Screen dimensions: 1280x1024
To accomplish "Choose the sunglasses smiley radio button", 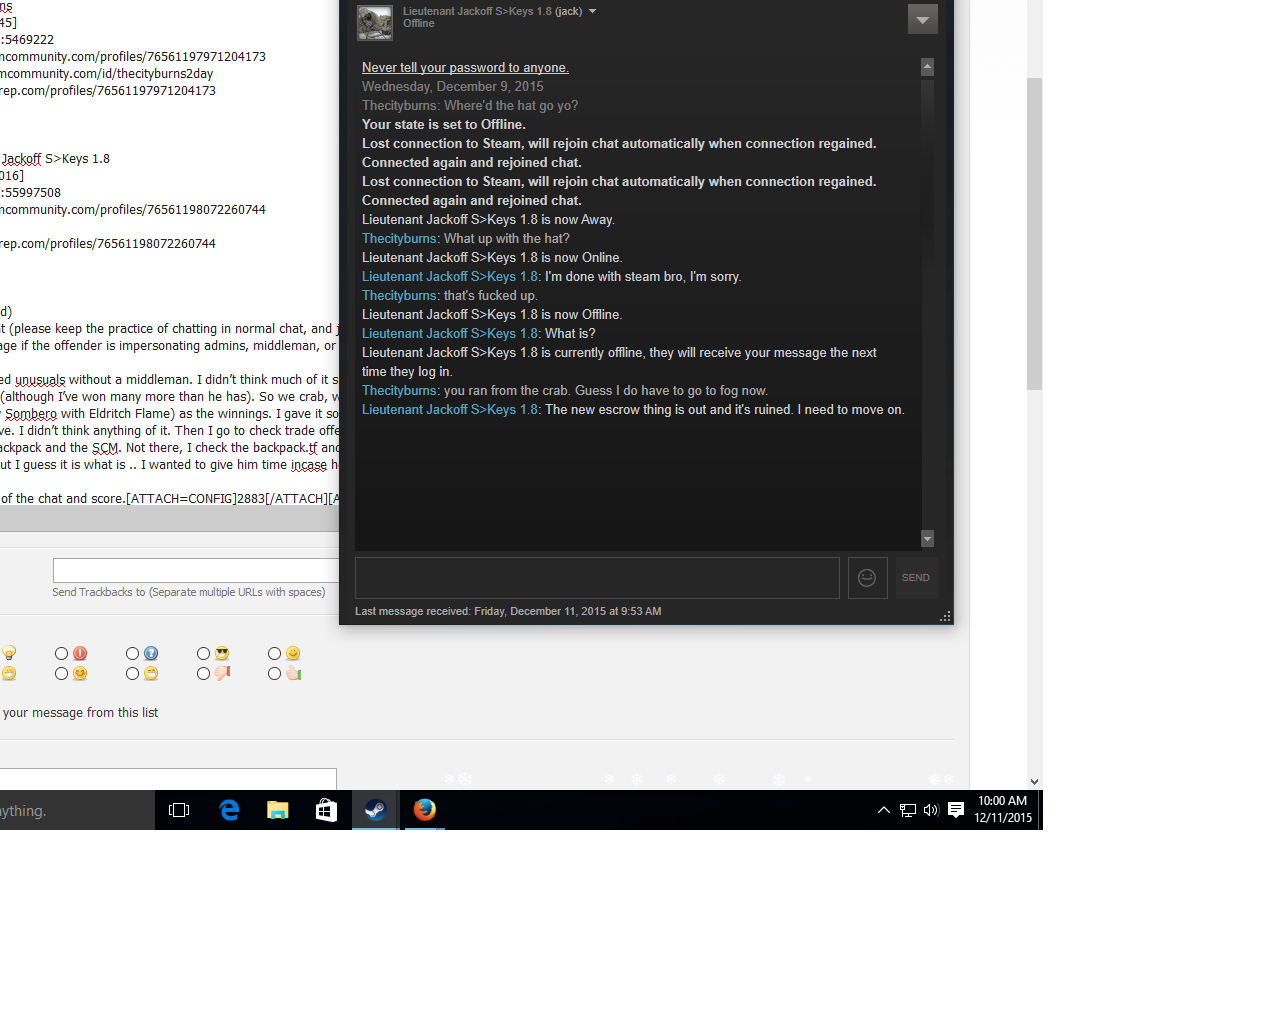I will [203, 654].
